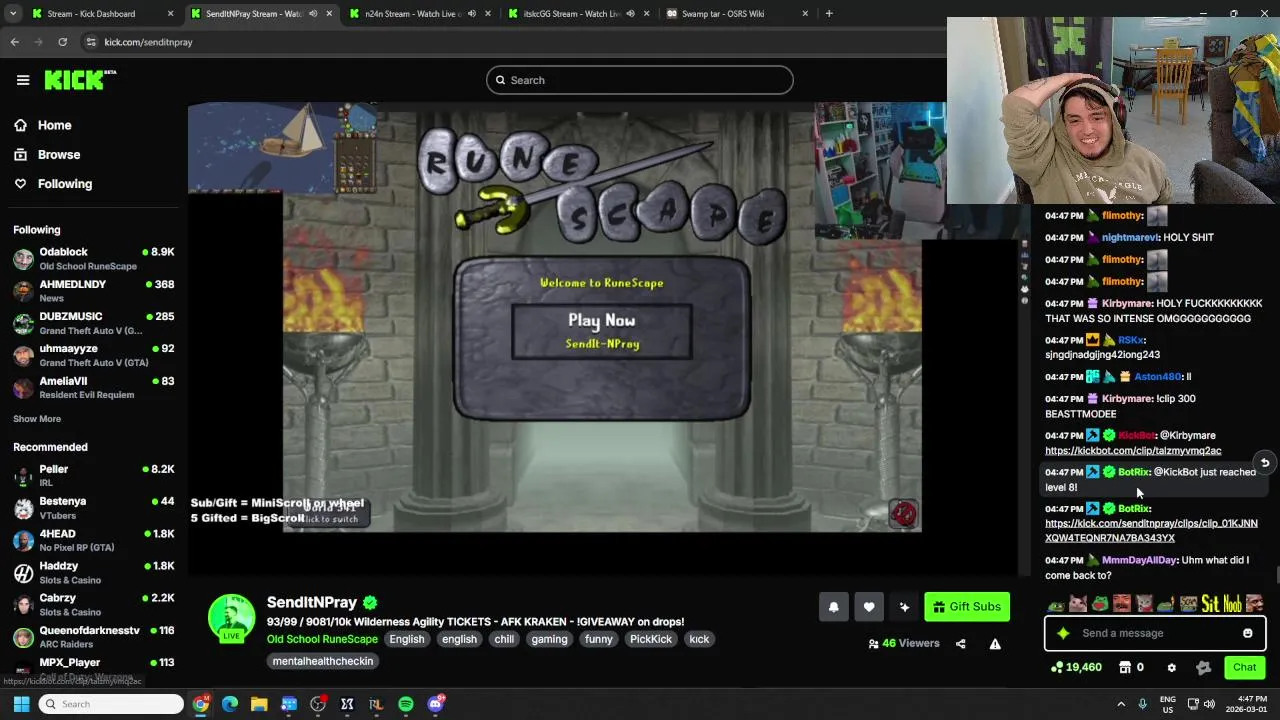The width and height of the screenshot is (1280, 720).
Task: Click the share stream icon
Action: coord(961,644)
